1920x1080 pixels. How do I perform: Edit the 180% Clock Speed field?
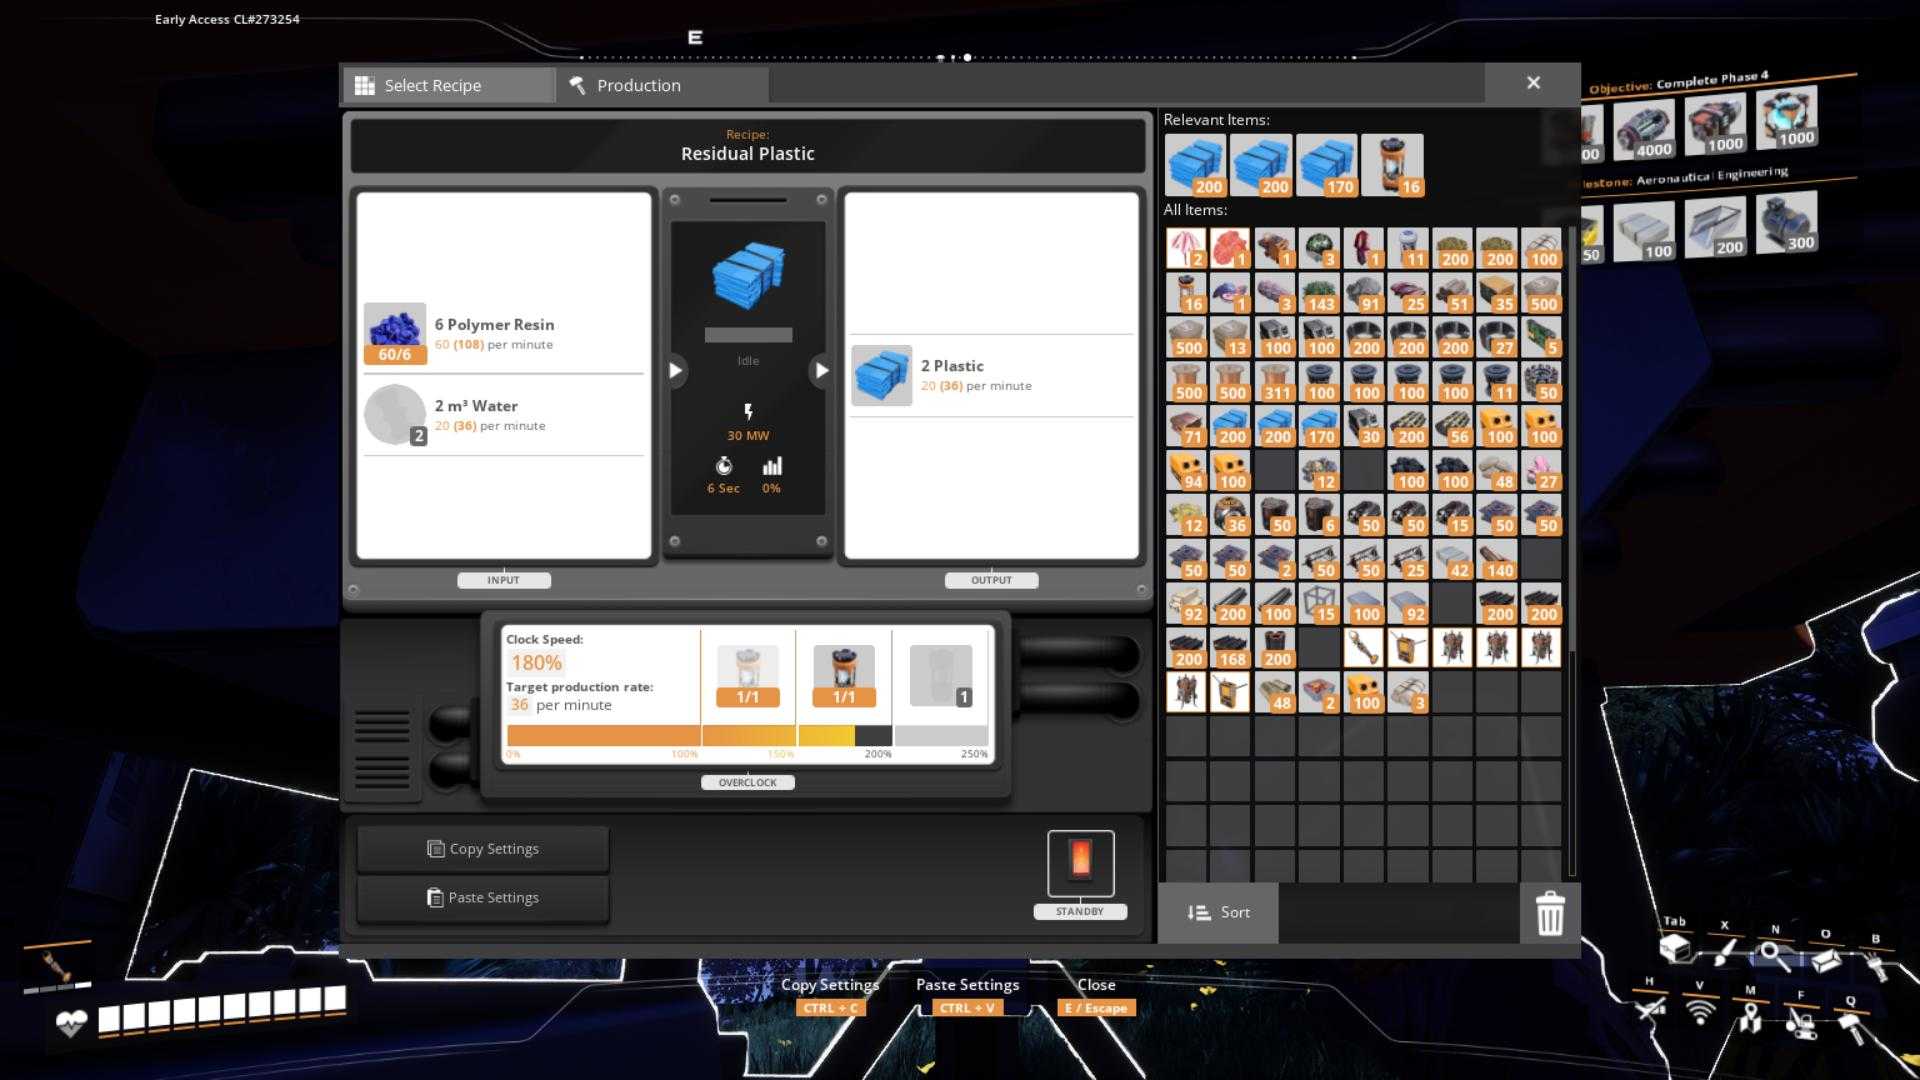pyautogui.click(x=536, y=663)
